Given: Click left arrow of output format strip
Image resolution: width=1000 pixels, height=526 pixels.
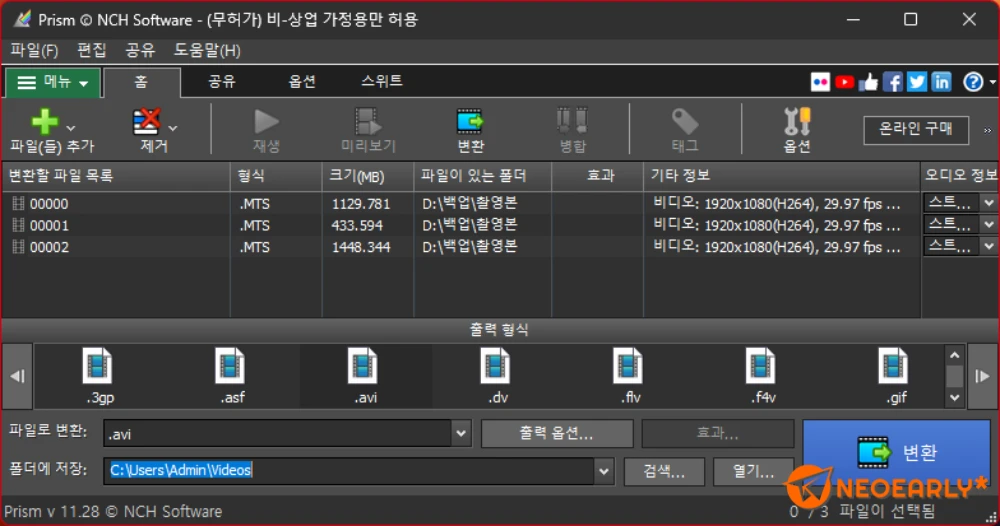Looking at the screenshot, I should 17,376.
